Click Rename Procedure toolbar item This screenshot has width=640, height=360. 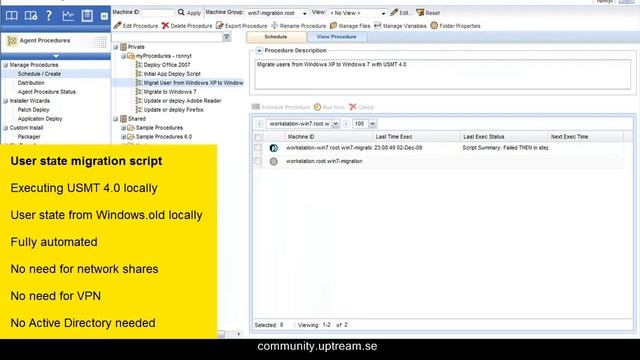pyautogui.click(x=299, y=26)
